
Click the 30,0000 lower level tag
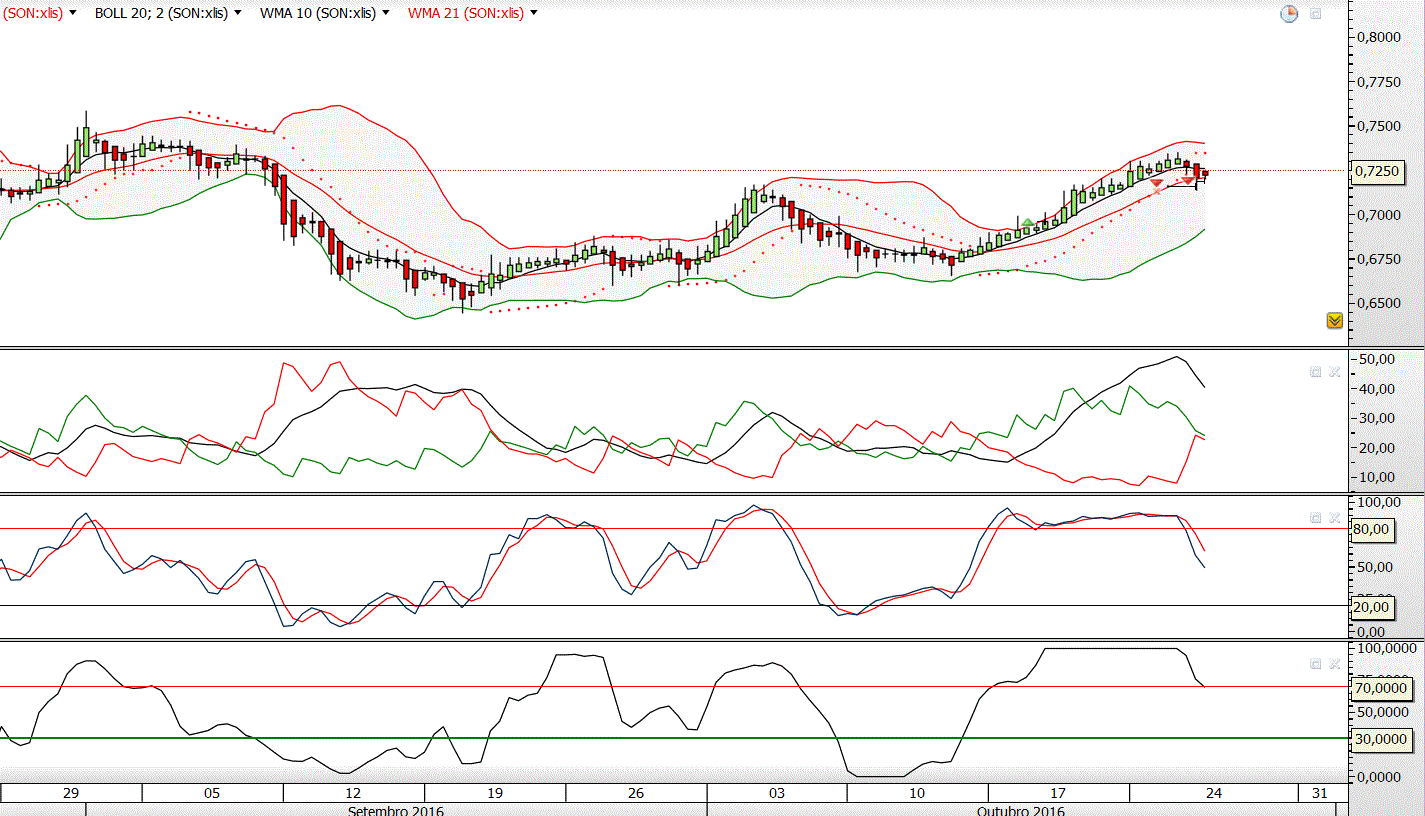pos(1380,739)
